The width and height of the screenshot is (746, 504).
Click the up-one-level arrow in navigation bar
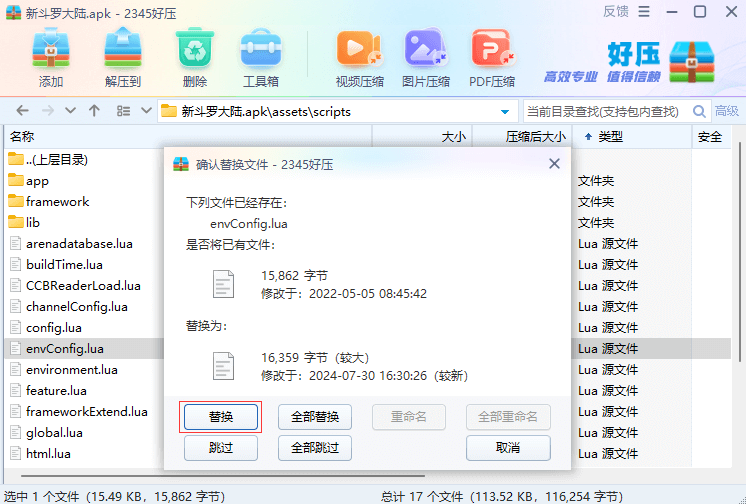pos(94,111)
